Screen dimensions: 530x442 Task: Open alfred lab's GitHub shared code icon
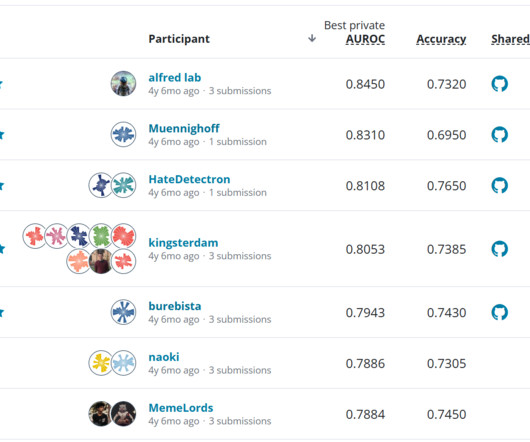click(500, 84)
